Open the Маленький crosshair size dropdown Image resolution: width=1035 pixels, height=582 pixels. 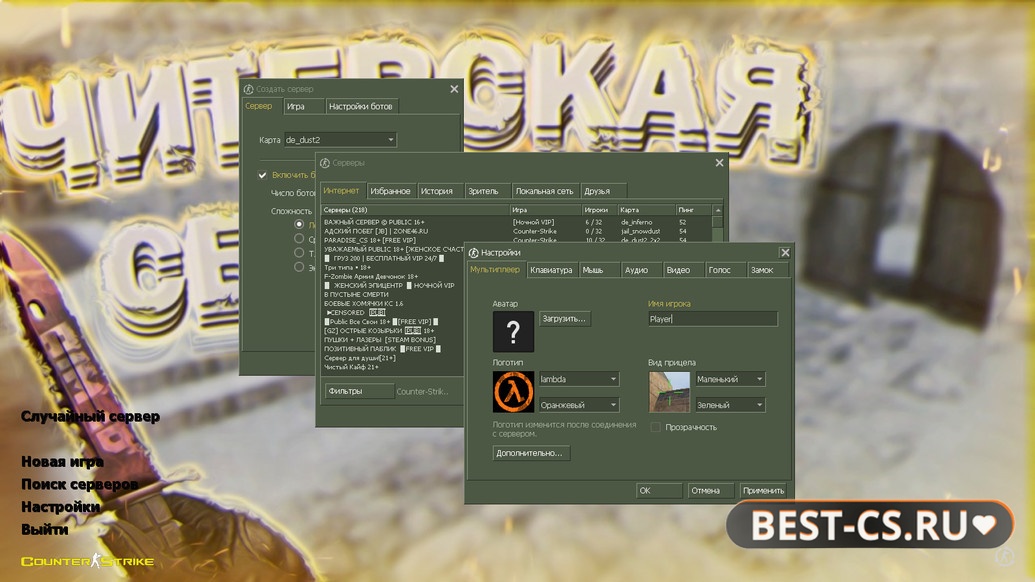click(730, 379)
